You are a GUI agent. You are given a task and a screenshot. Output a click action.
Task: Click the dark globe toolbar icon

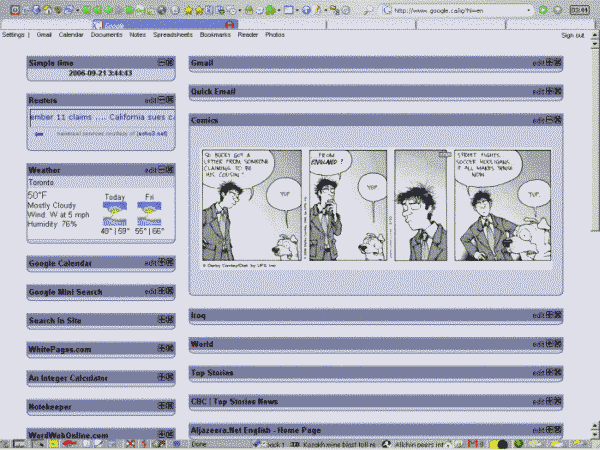click(x=162, y=11)
